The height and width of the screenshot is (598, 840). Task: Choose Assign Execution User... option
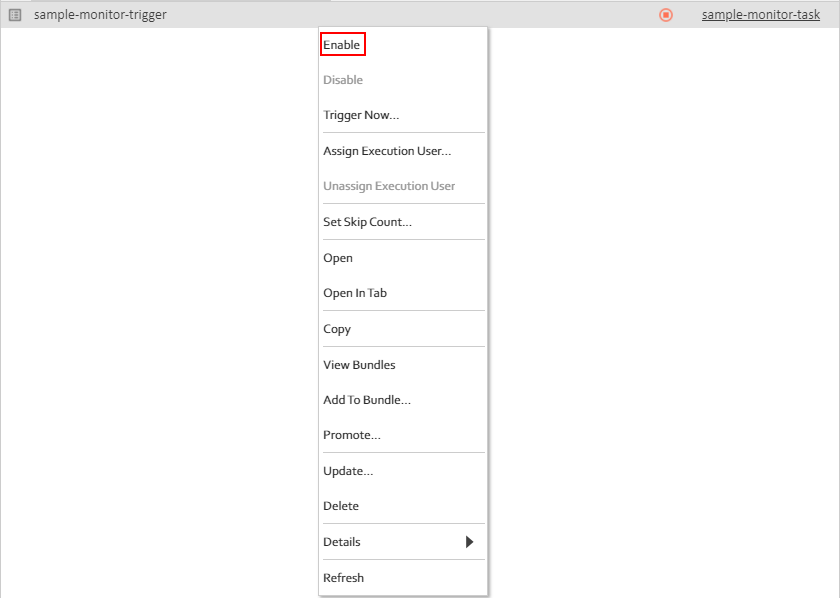coord(387,151)
